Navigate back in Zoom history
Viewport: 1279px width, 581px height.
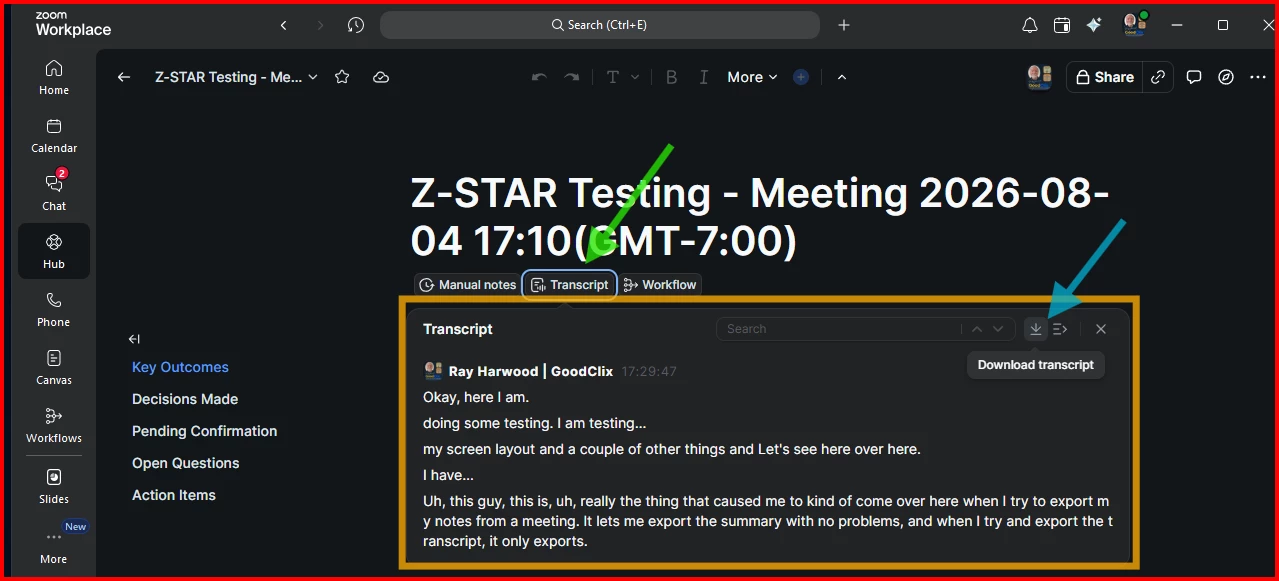point(284,25)
